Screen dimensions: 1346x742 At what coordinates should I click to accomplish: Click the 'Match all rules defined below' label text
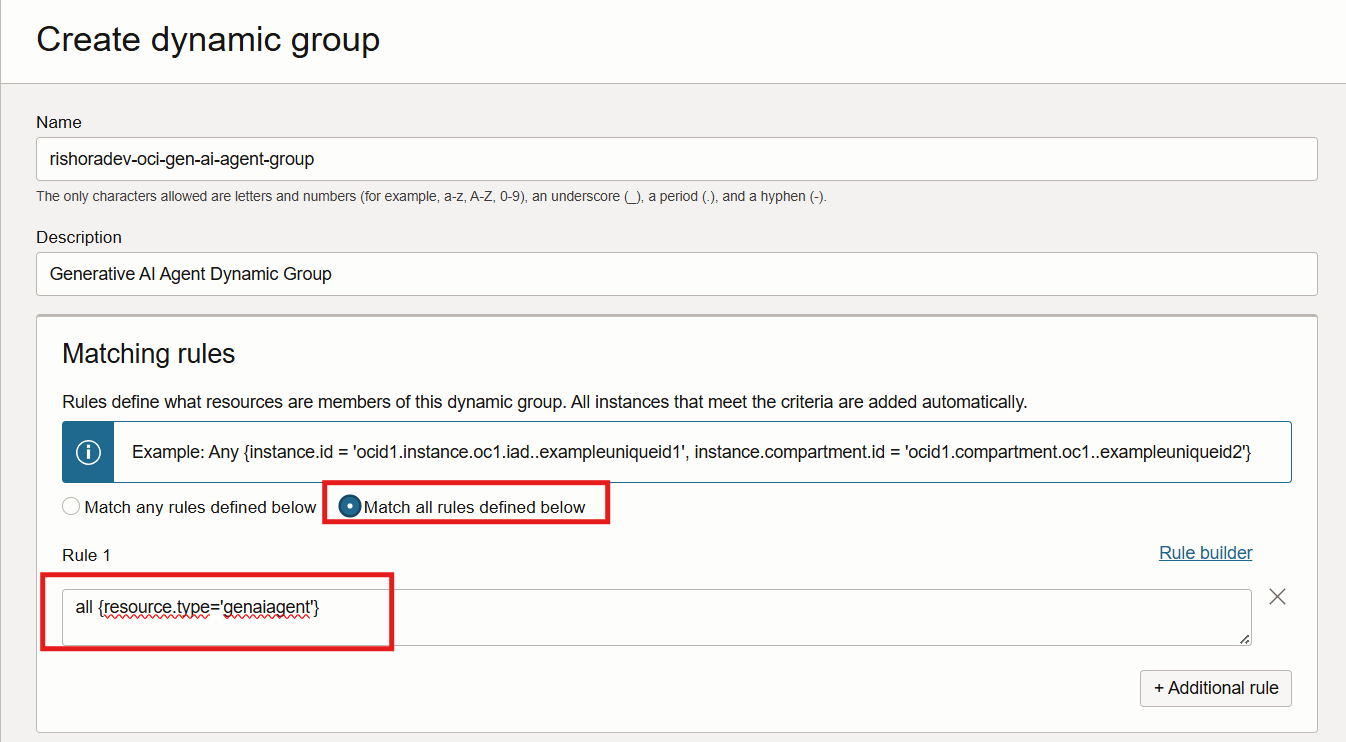point(474,507)
